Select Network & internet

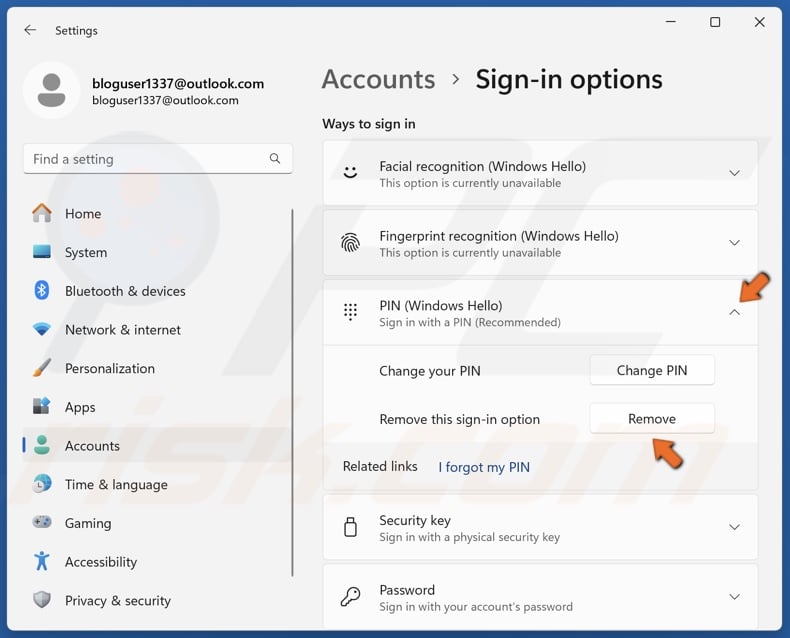pyautogui.click(x=156, y=330)
